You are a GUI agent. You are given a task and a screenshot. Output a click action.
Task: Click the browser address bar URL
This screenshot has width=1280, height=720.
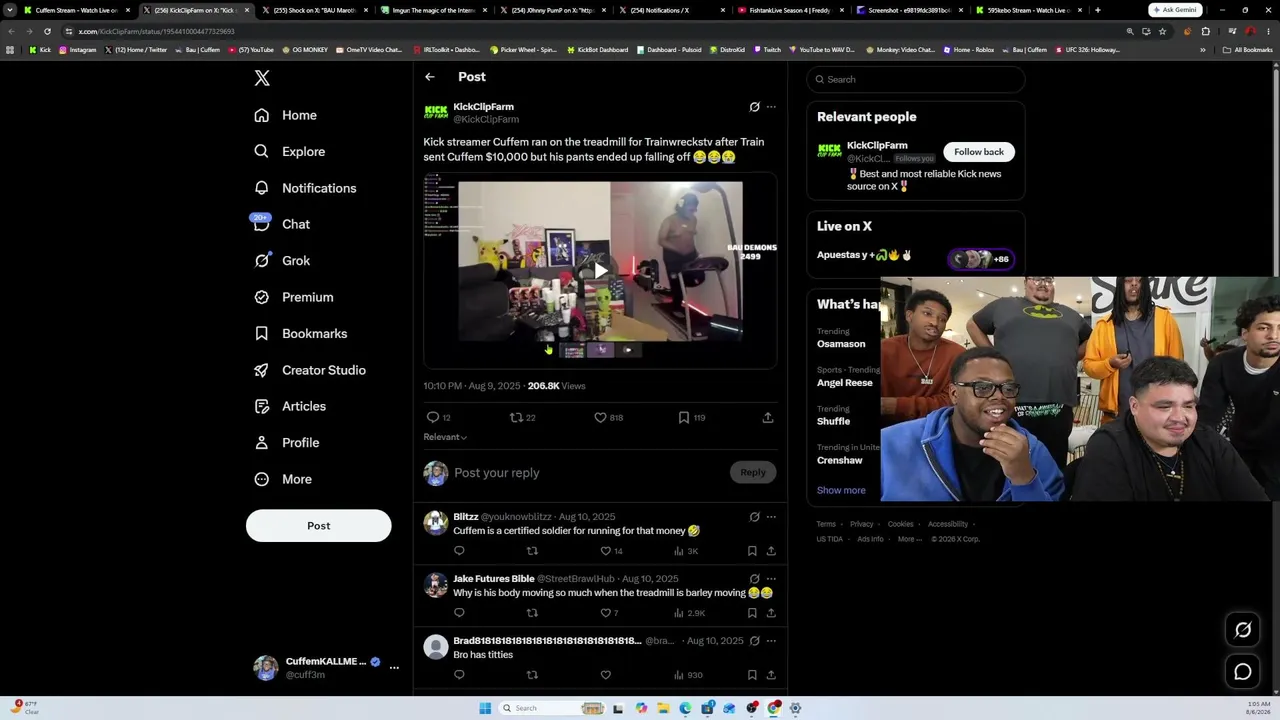(x=156, y=31)
